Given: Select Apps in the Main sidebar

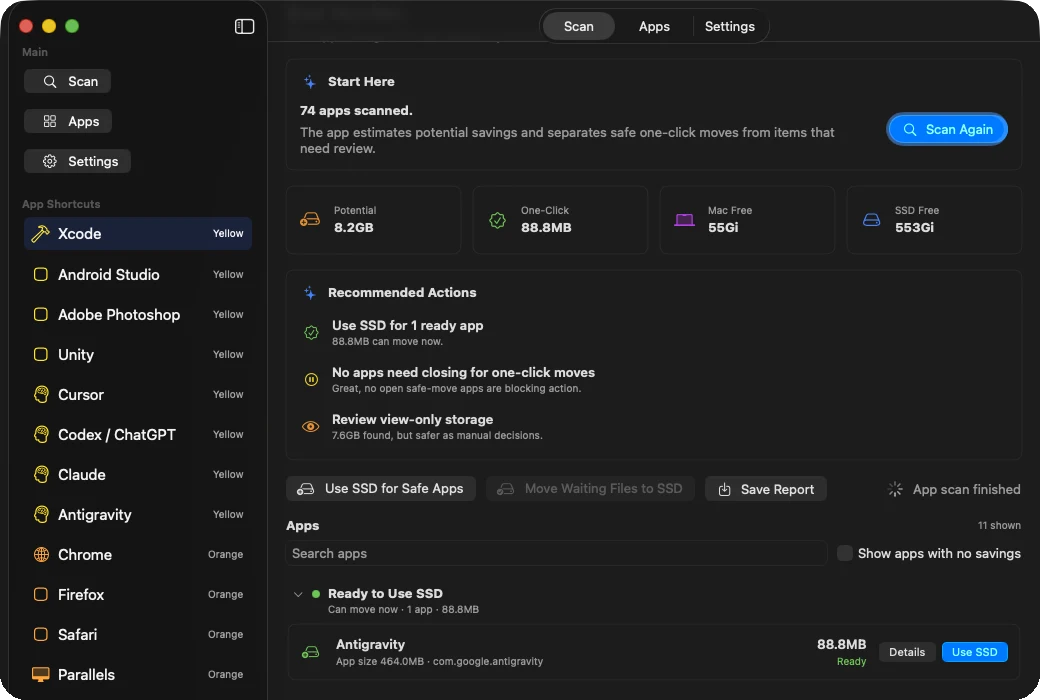Looking at the screenshot, I should [68, 121].
